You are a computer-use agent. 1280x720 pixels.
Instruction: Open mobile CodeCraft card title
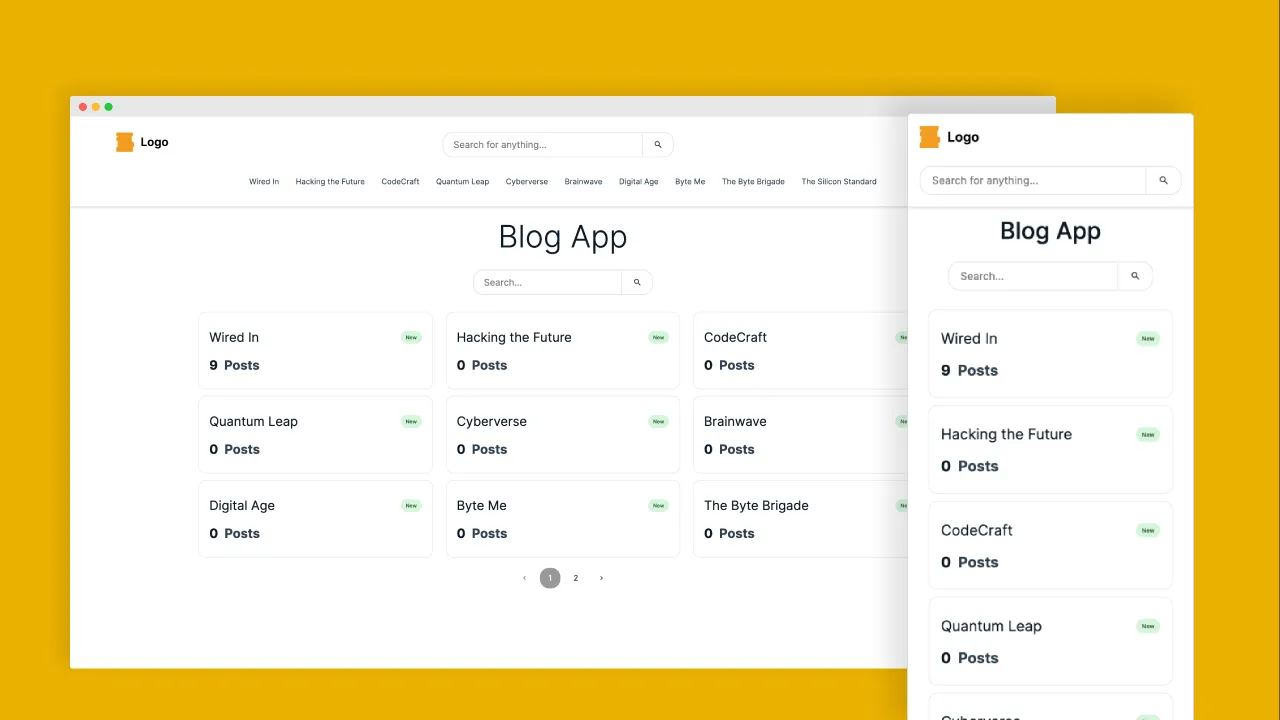point(977,531)
